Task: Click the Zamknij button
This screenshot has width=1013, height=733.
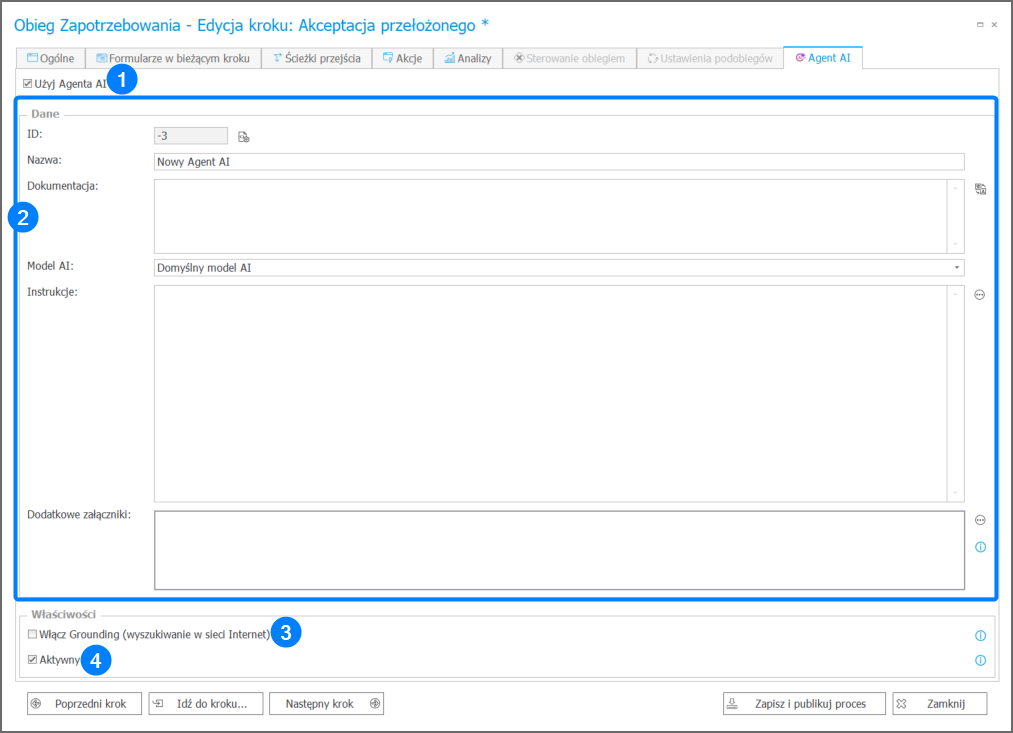Action: (x=939, y=703)
